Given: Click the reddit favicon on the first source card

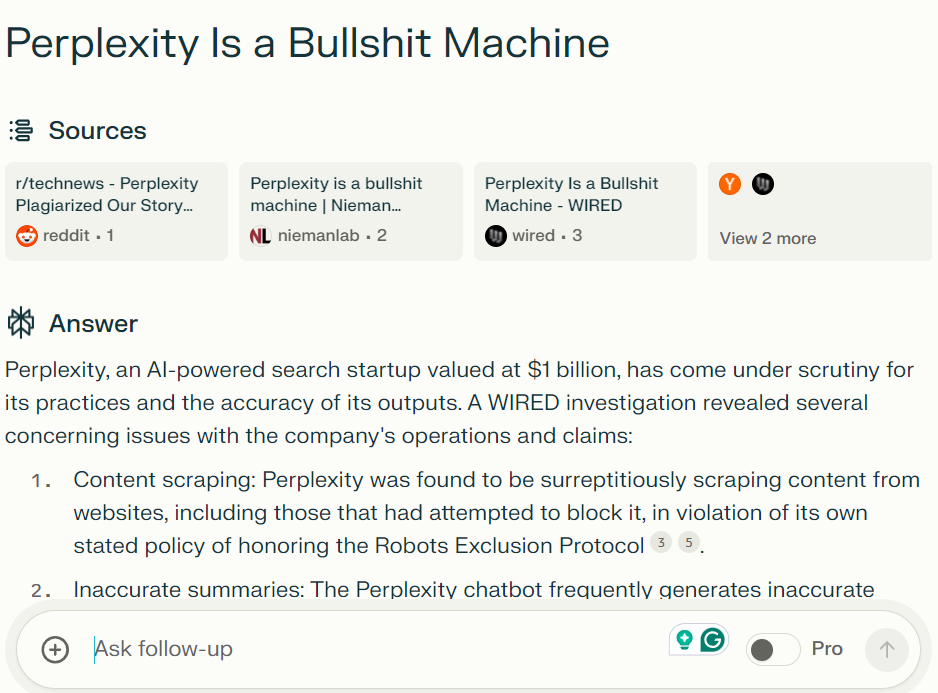Looking at the screenshot, I should (x=25, y=235).
